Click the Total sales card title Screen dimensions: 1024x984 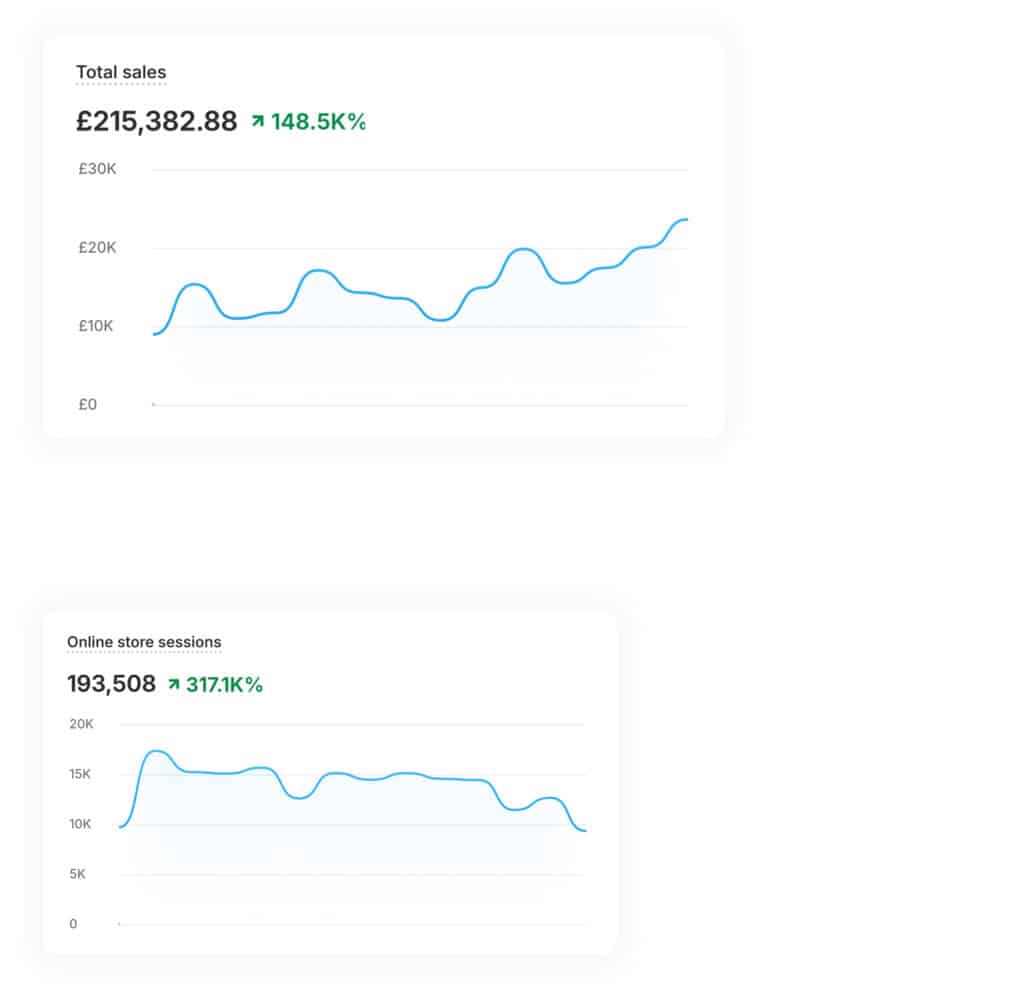pos(121,72)
